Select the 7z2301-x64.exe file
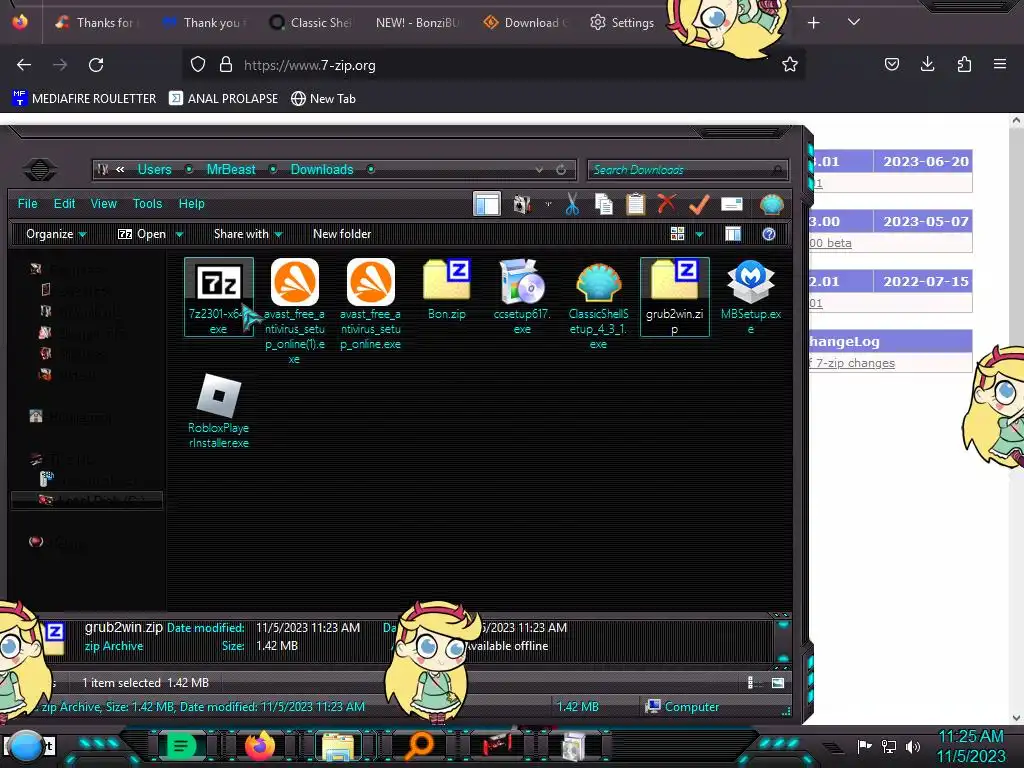 pos(218,296)
